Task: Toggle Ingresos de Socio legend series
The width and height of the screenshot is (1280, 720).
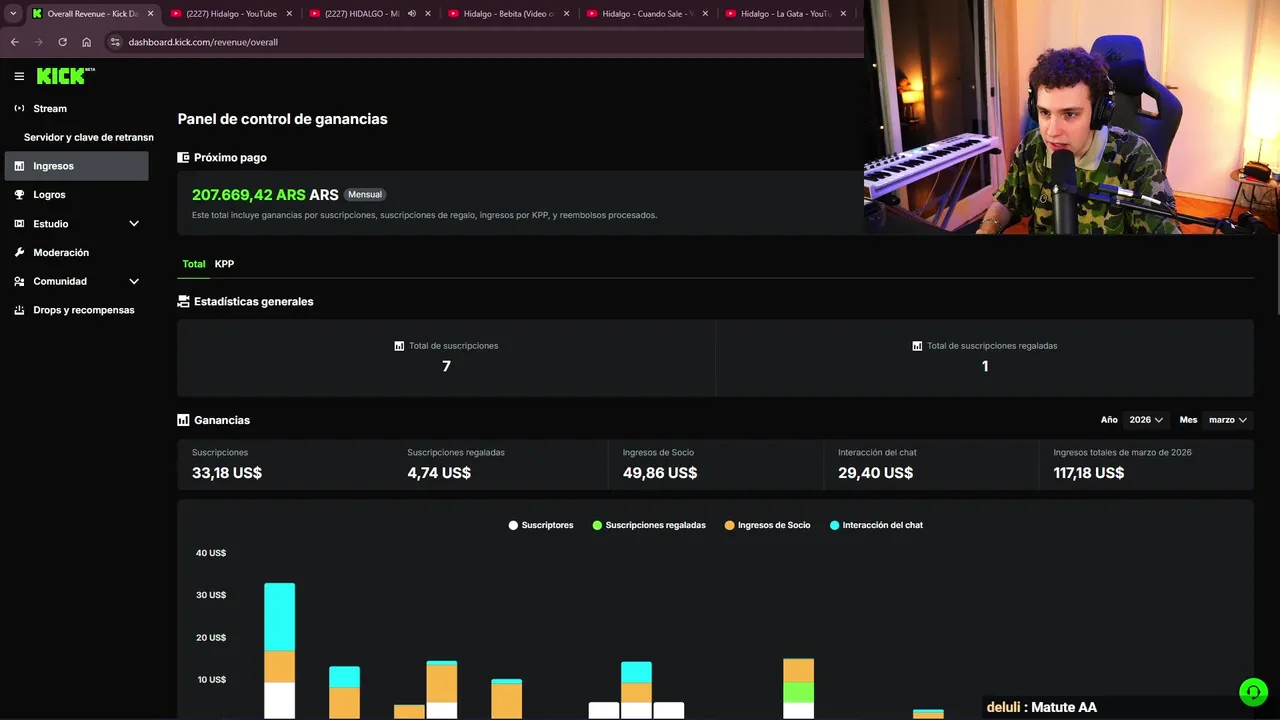Action: [767, 525]
